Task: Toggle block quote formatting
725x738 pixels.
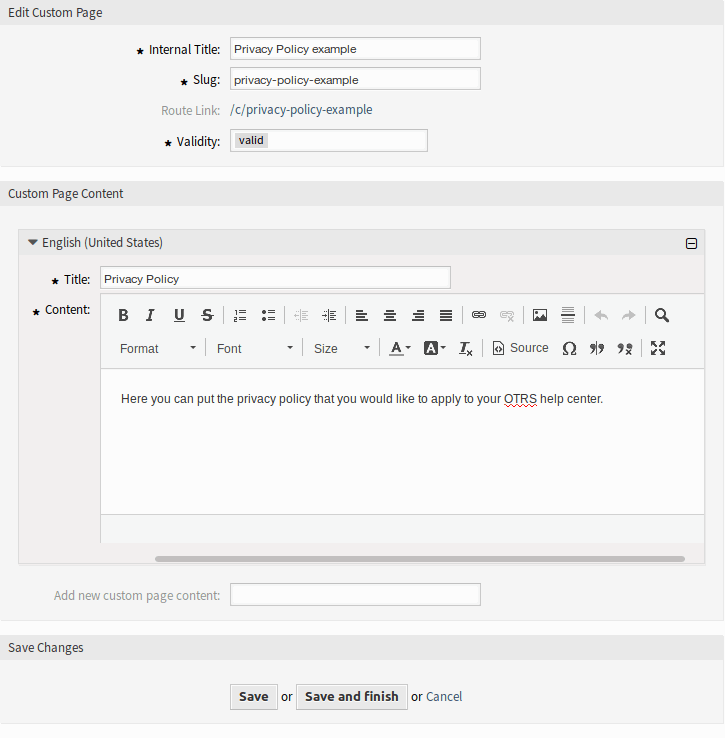Action: point(597,348)
